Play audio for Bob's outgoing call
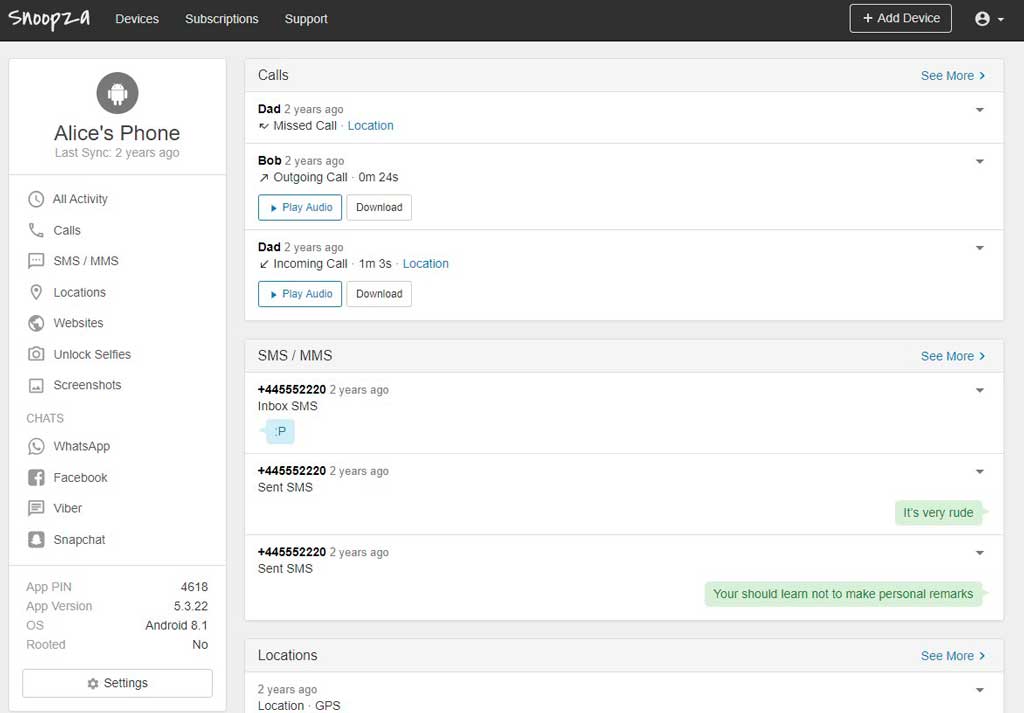Image resolution: width=1024 pixels, height=713 pixels. point(299,207)
